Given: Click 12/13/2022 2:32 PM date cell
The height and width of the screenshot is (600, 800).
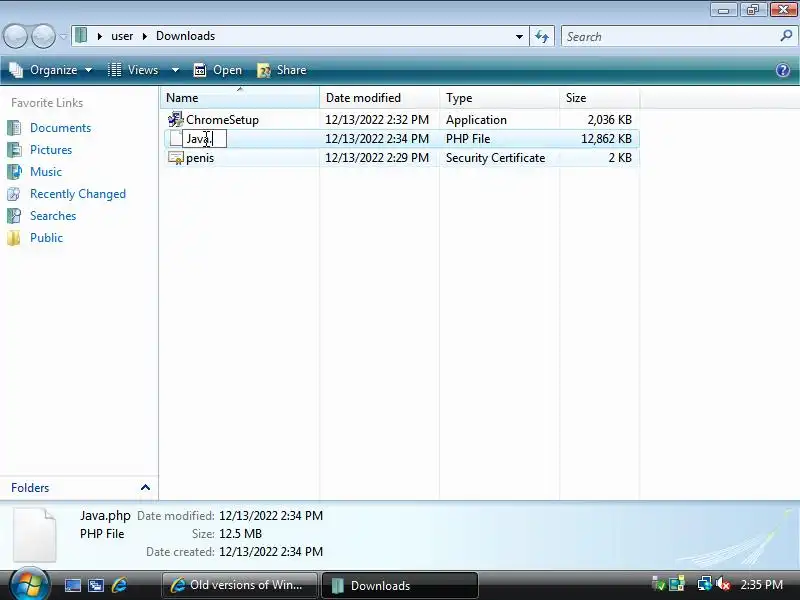Looking at the screenshot, I should (x=377, y=120).
